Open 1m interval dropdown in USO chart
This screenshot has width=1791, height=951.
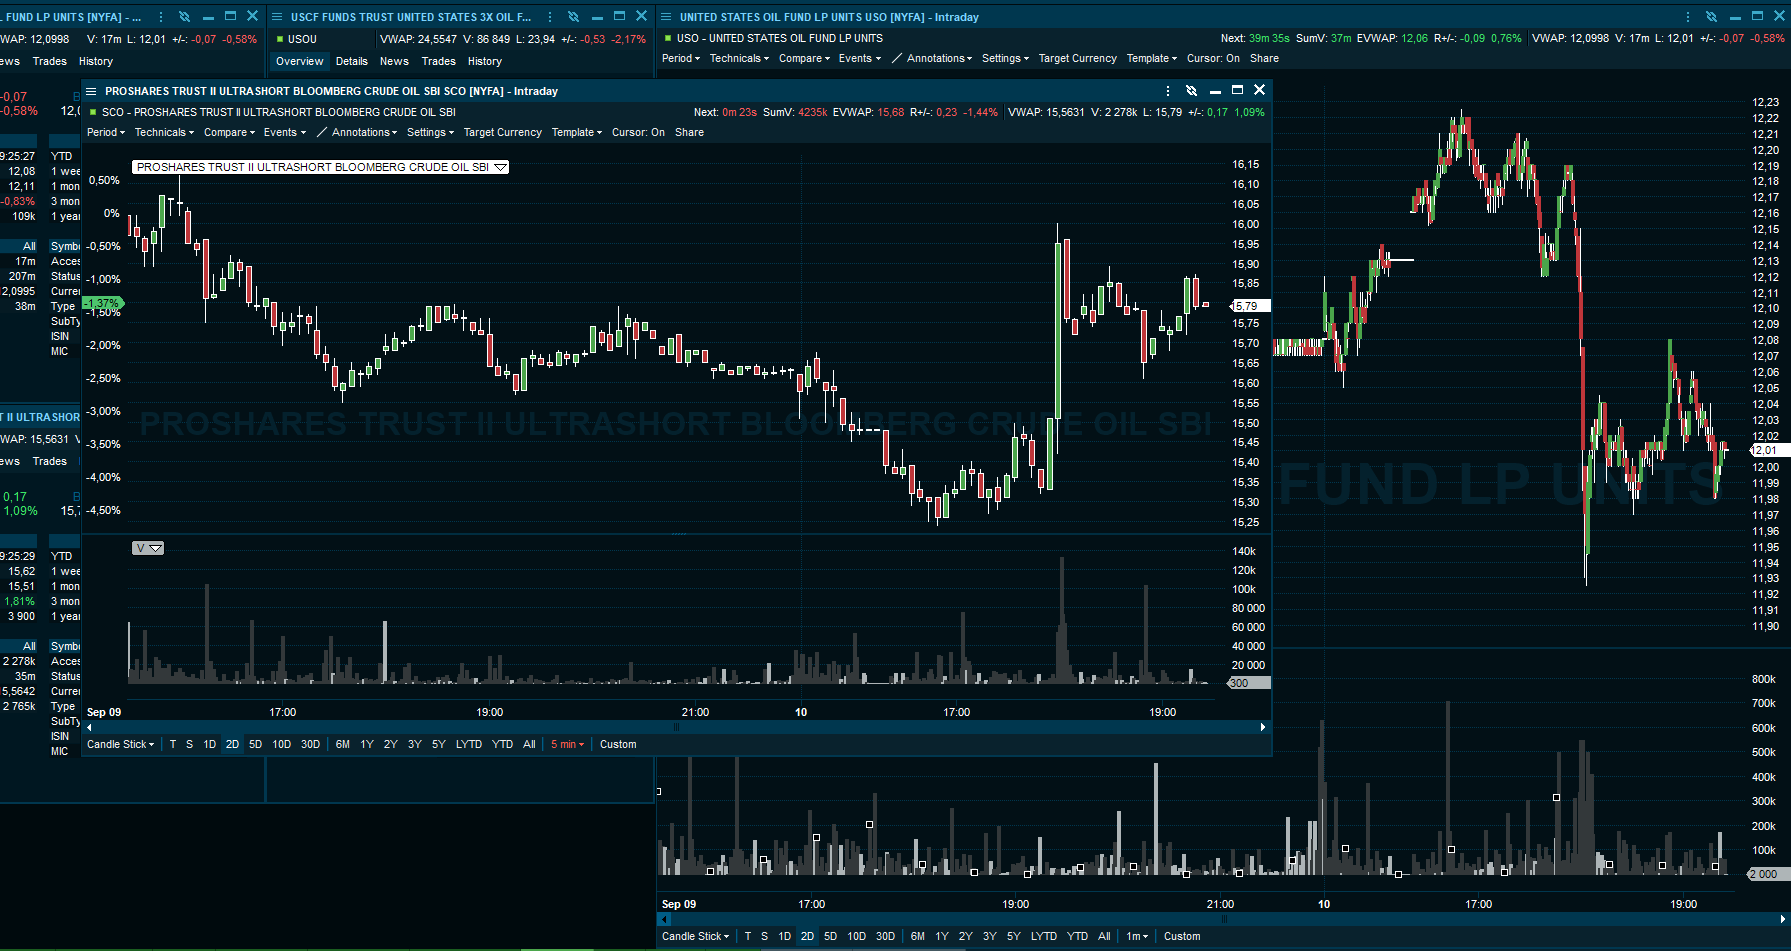coord(1137,936)
